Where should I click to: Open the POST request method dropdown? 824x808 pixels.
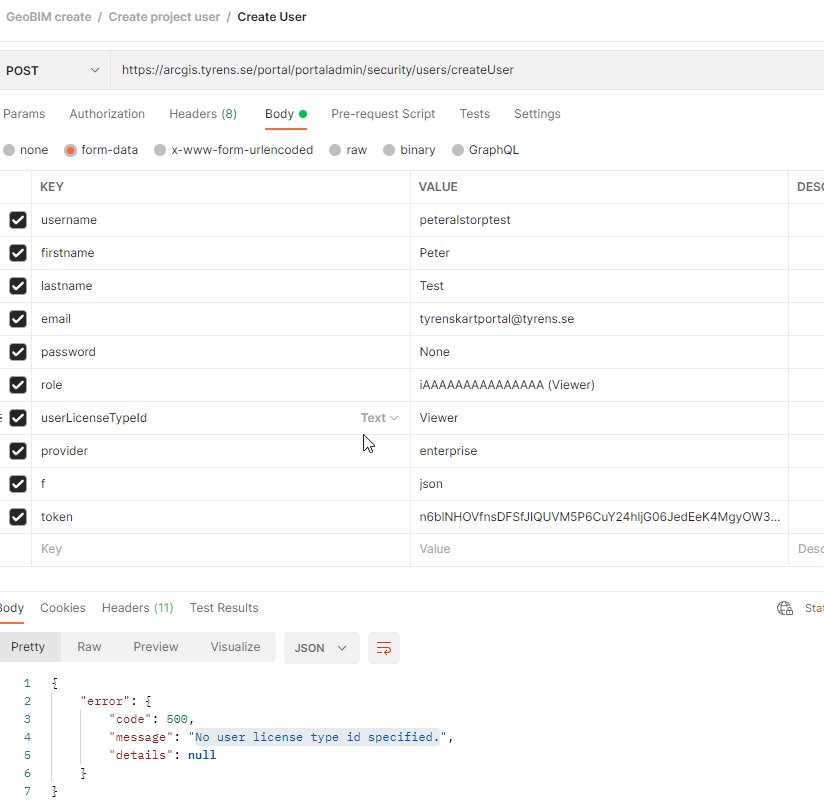pos(54,69)
